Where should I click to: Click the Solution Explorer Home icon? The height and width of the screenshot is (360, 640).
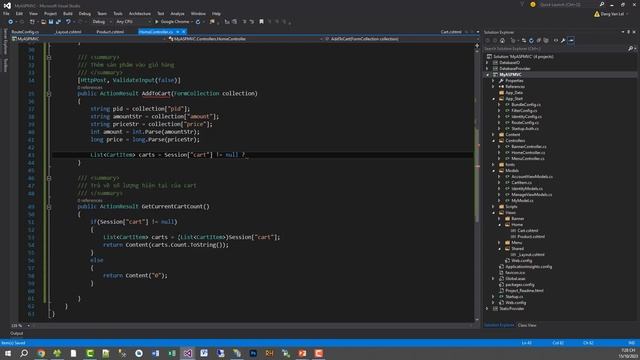pos(502,40)
